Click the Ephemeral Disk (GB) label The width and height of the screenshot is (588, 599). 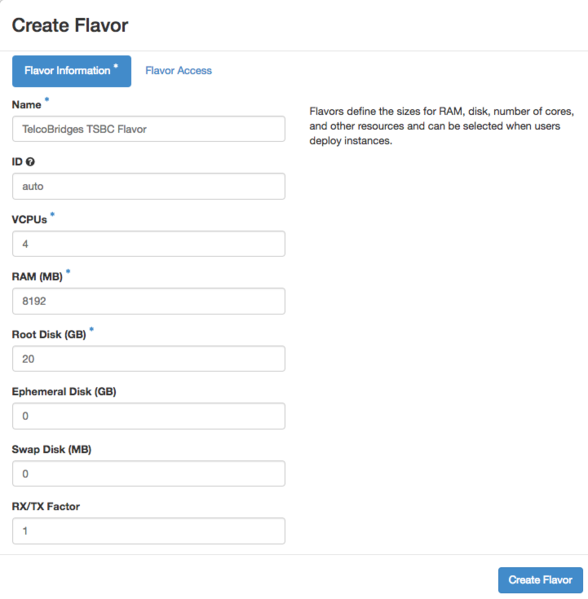coord(64,392)
